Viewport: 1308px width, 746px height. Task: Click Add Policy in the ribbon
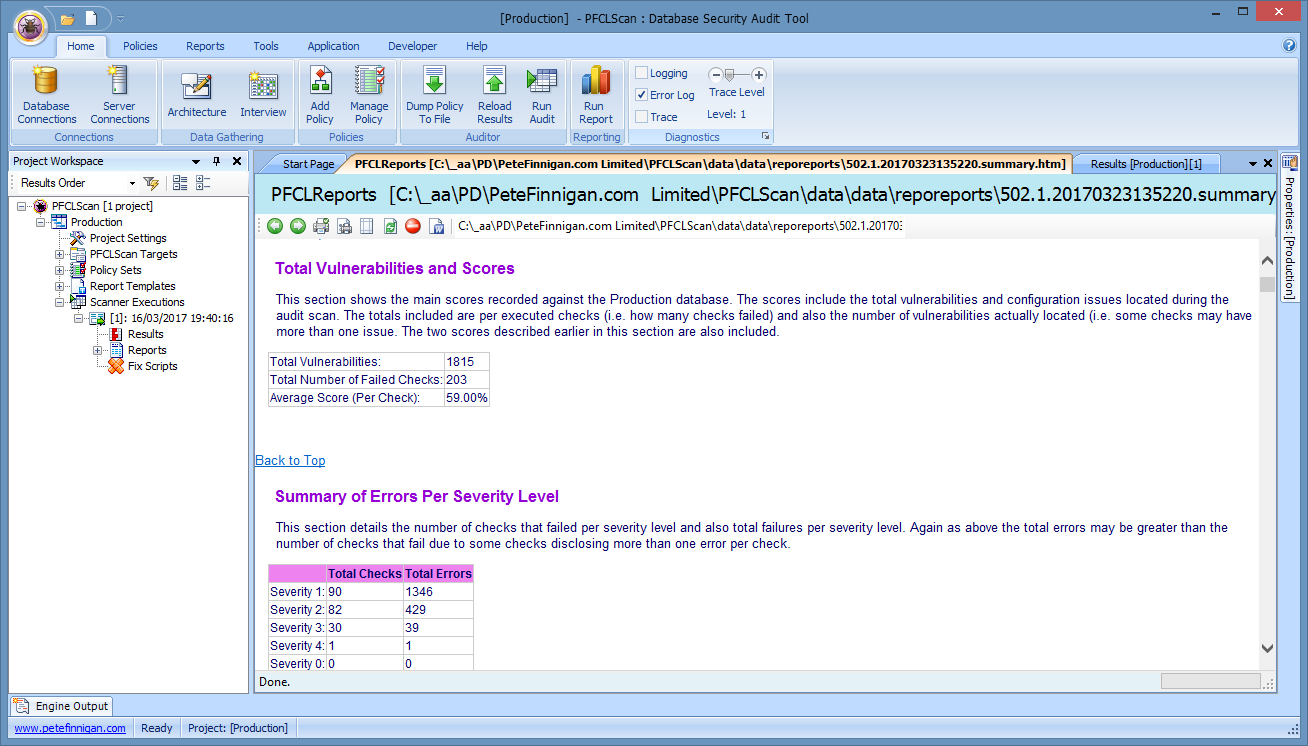pos(320,95)
